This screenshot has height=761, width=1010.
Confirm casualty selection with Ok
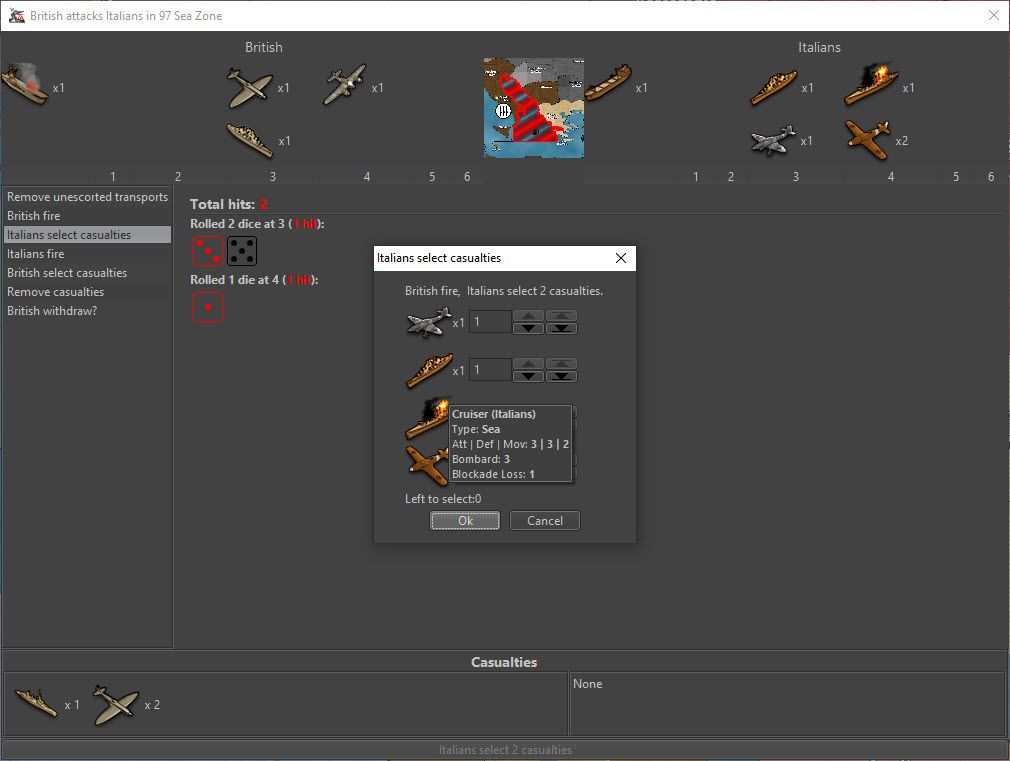pyautogui.click(x=465, y=521)
